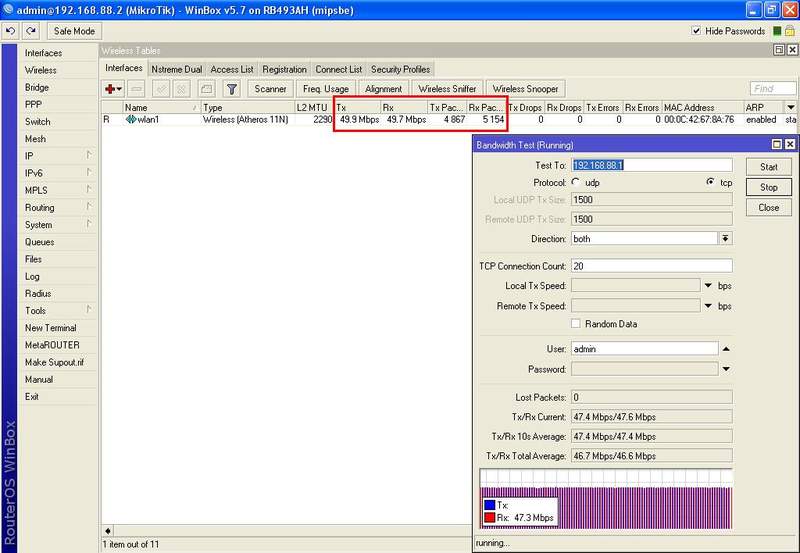Open the MetaROUTER menu item
This screenshot has height=553, width=800.
pos(58,345)
